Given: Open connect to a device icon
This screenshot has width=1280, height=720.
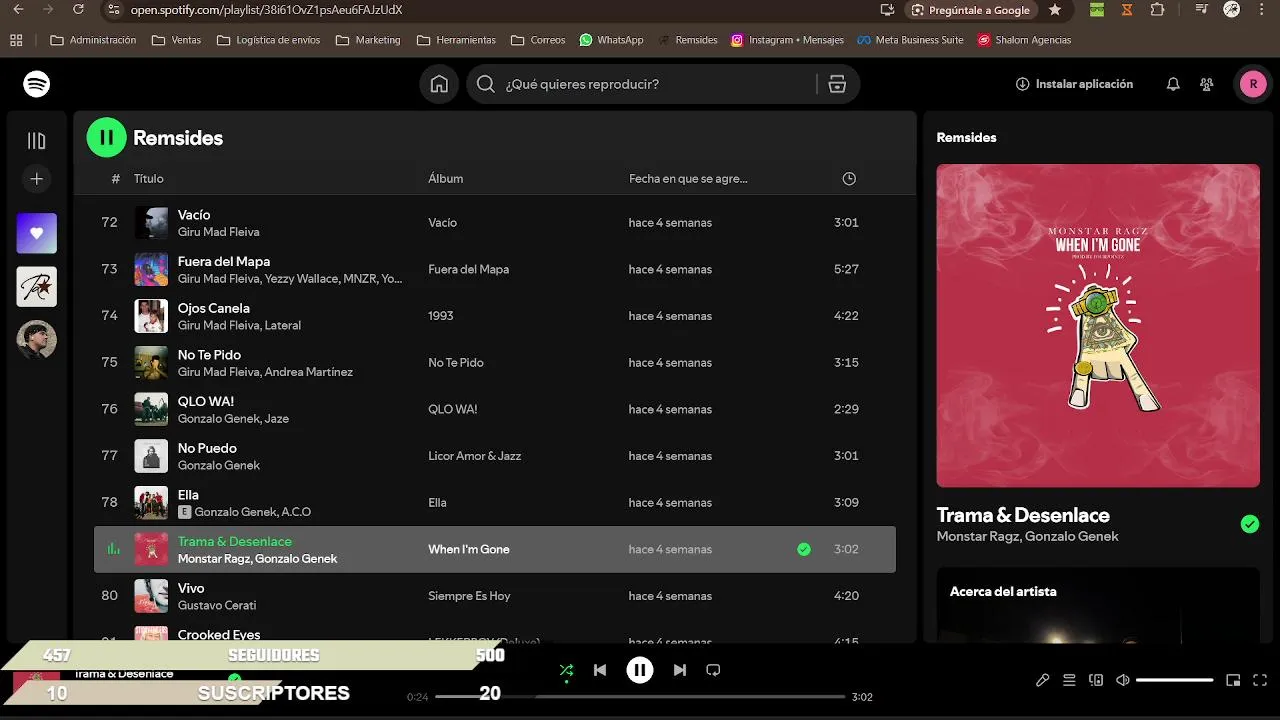Looking at the screenshot, I should [x=1096, y=680].
